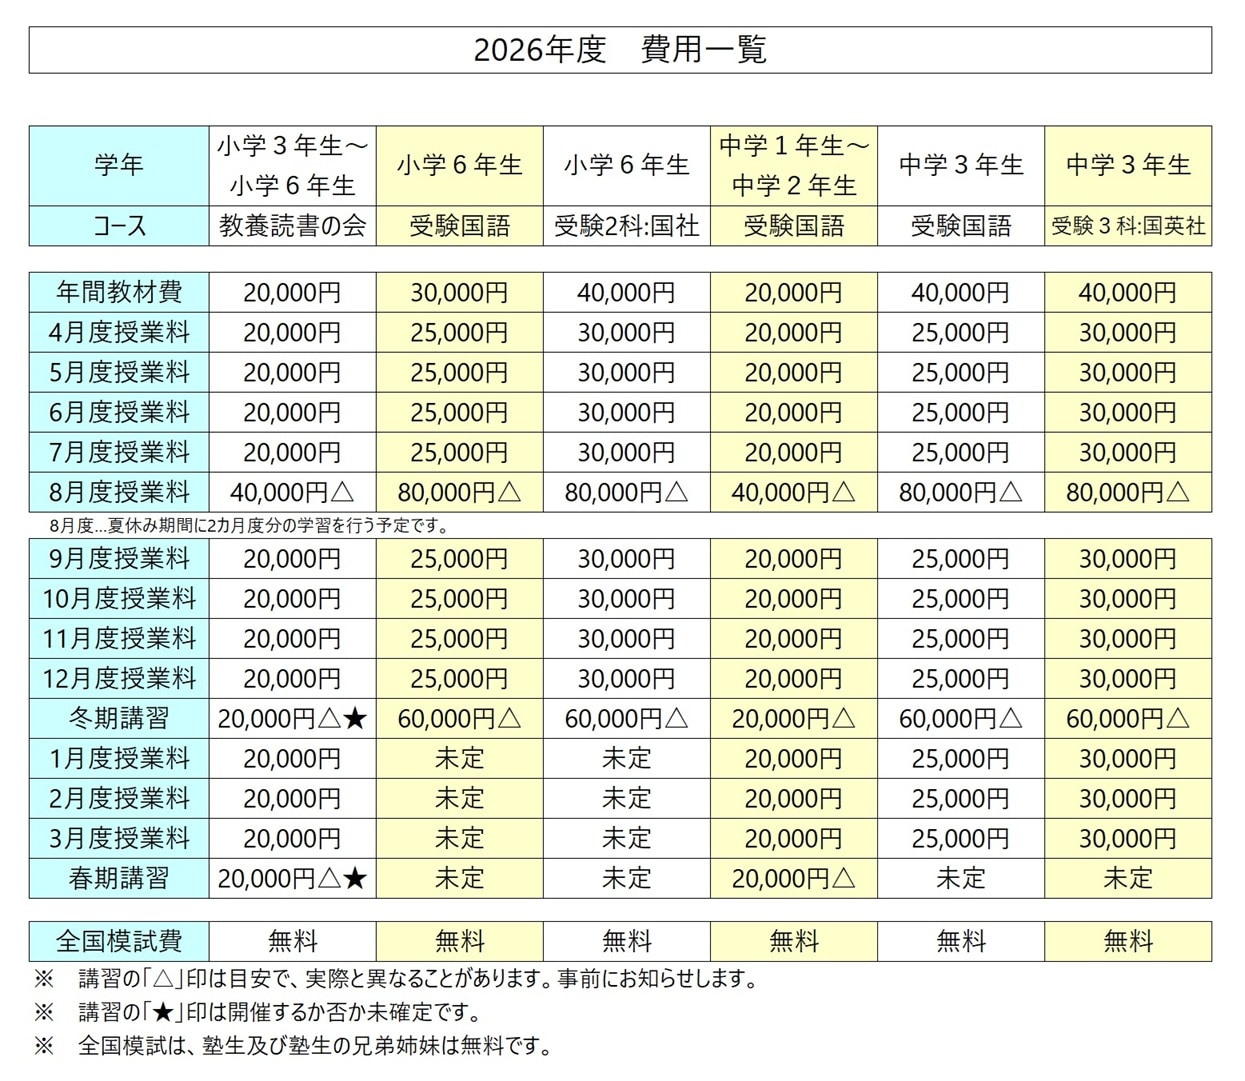The image size is (1245, 1081).
Task: Click 1月度授業料 未定 under 受験2科:国社
Action: click(x=627, y=759)
